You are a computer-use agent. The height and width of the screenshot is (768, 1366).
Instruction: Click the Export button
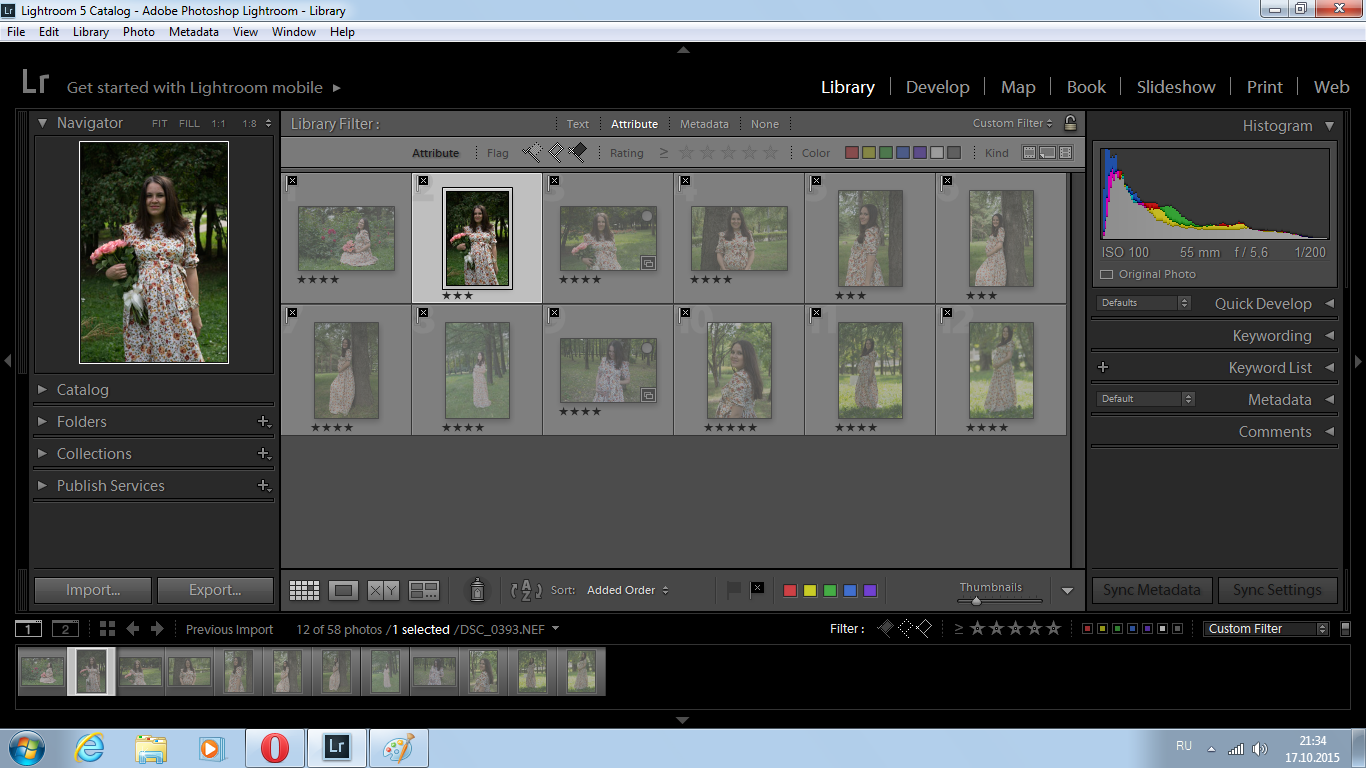click(x=215, y=590)
